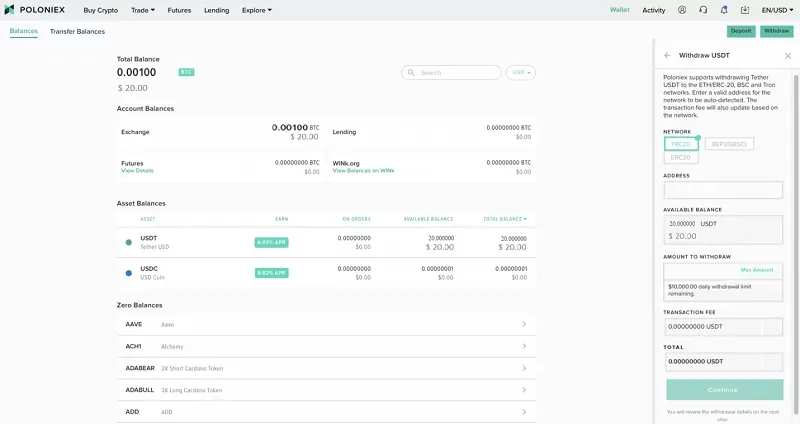Image resolution: width=800 pixels, height=424 pixels.
Task: Open the Trade dropdown menu
Action: 143,10
